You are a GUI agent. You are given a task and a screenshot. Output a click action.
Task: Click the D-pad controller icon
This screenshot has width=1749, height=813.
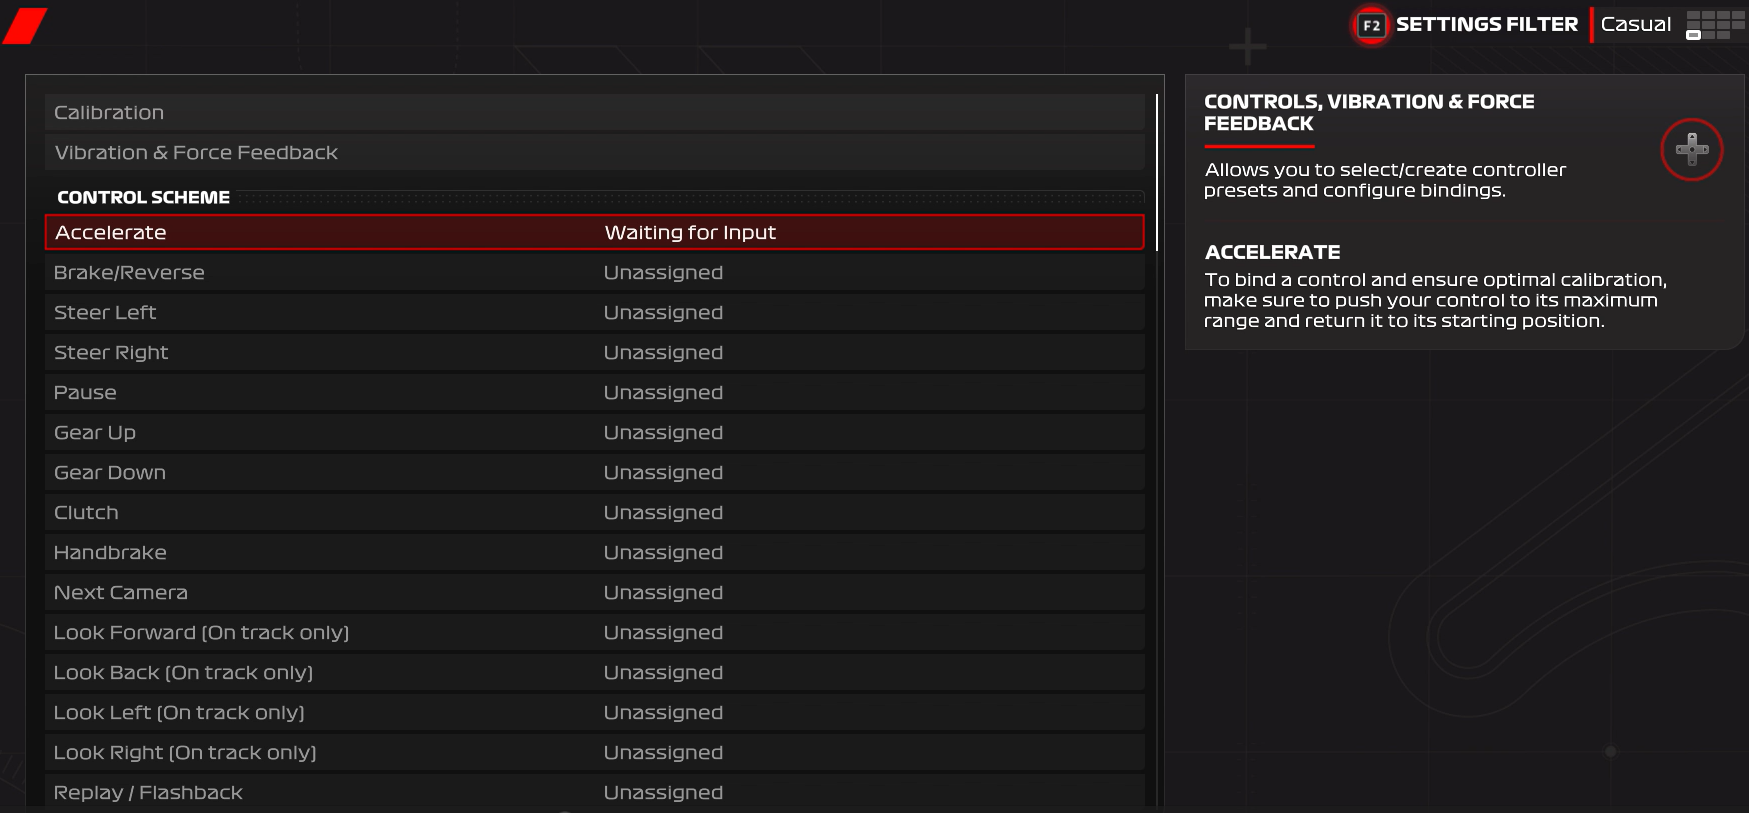point(1691,150)
